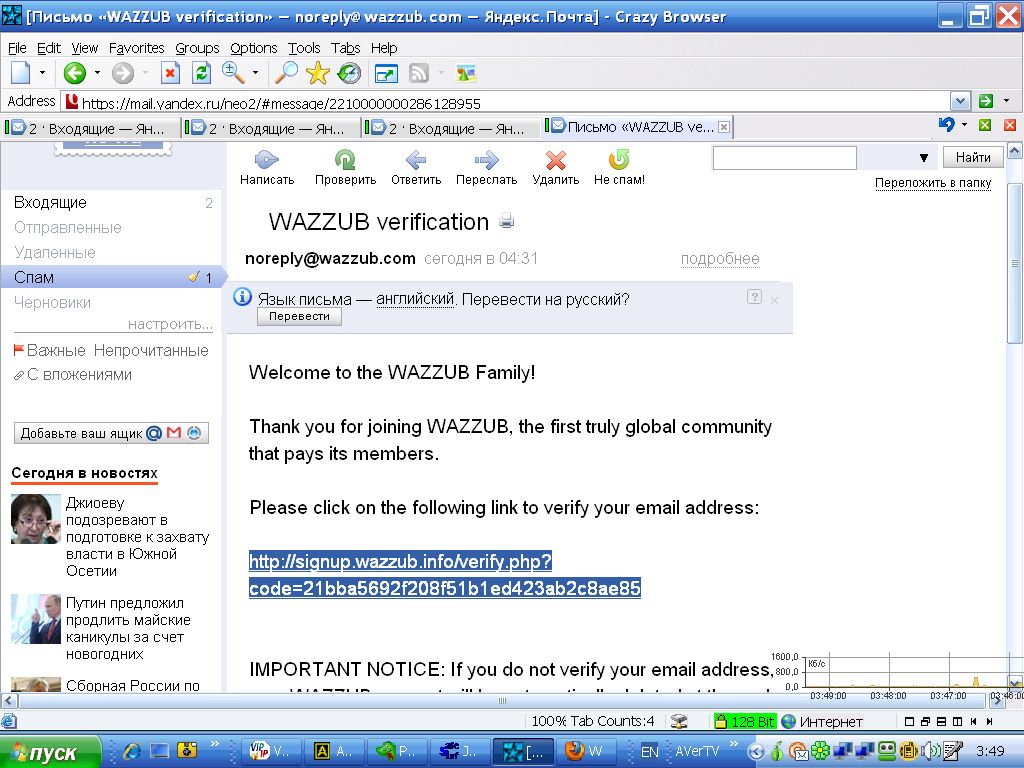Click Проверить to check new mail
The image size is (1024, 768).
coord(345,167)
